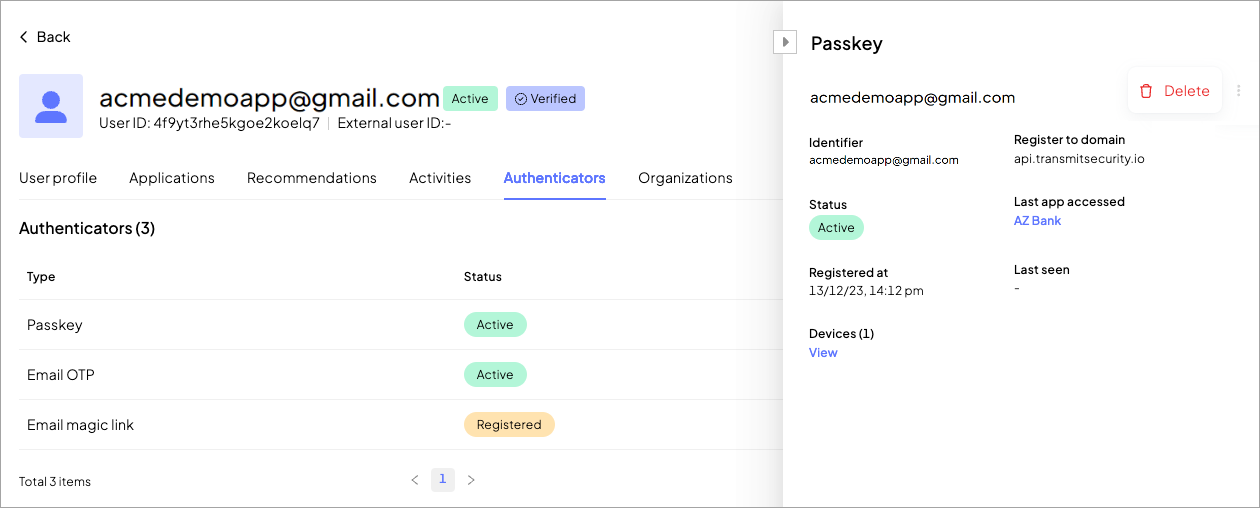Click the Active status in Passkey row
Image resolution: width=1260 pixels, height=508 pixels.
[495, 325]
